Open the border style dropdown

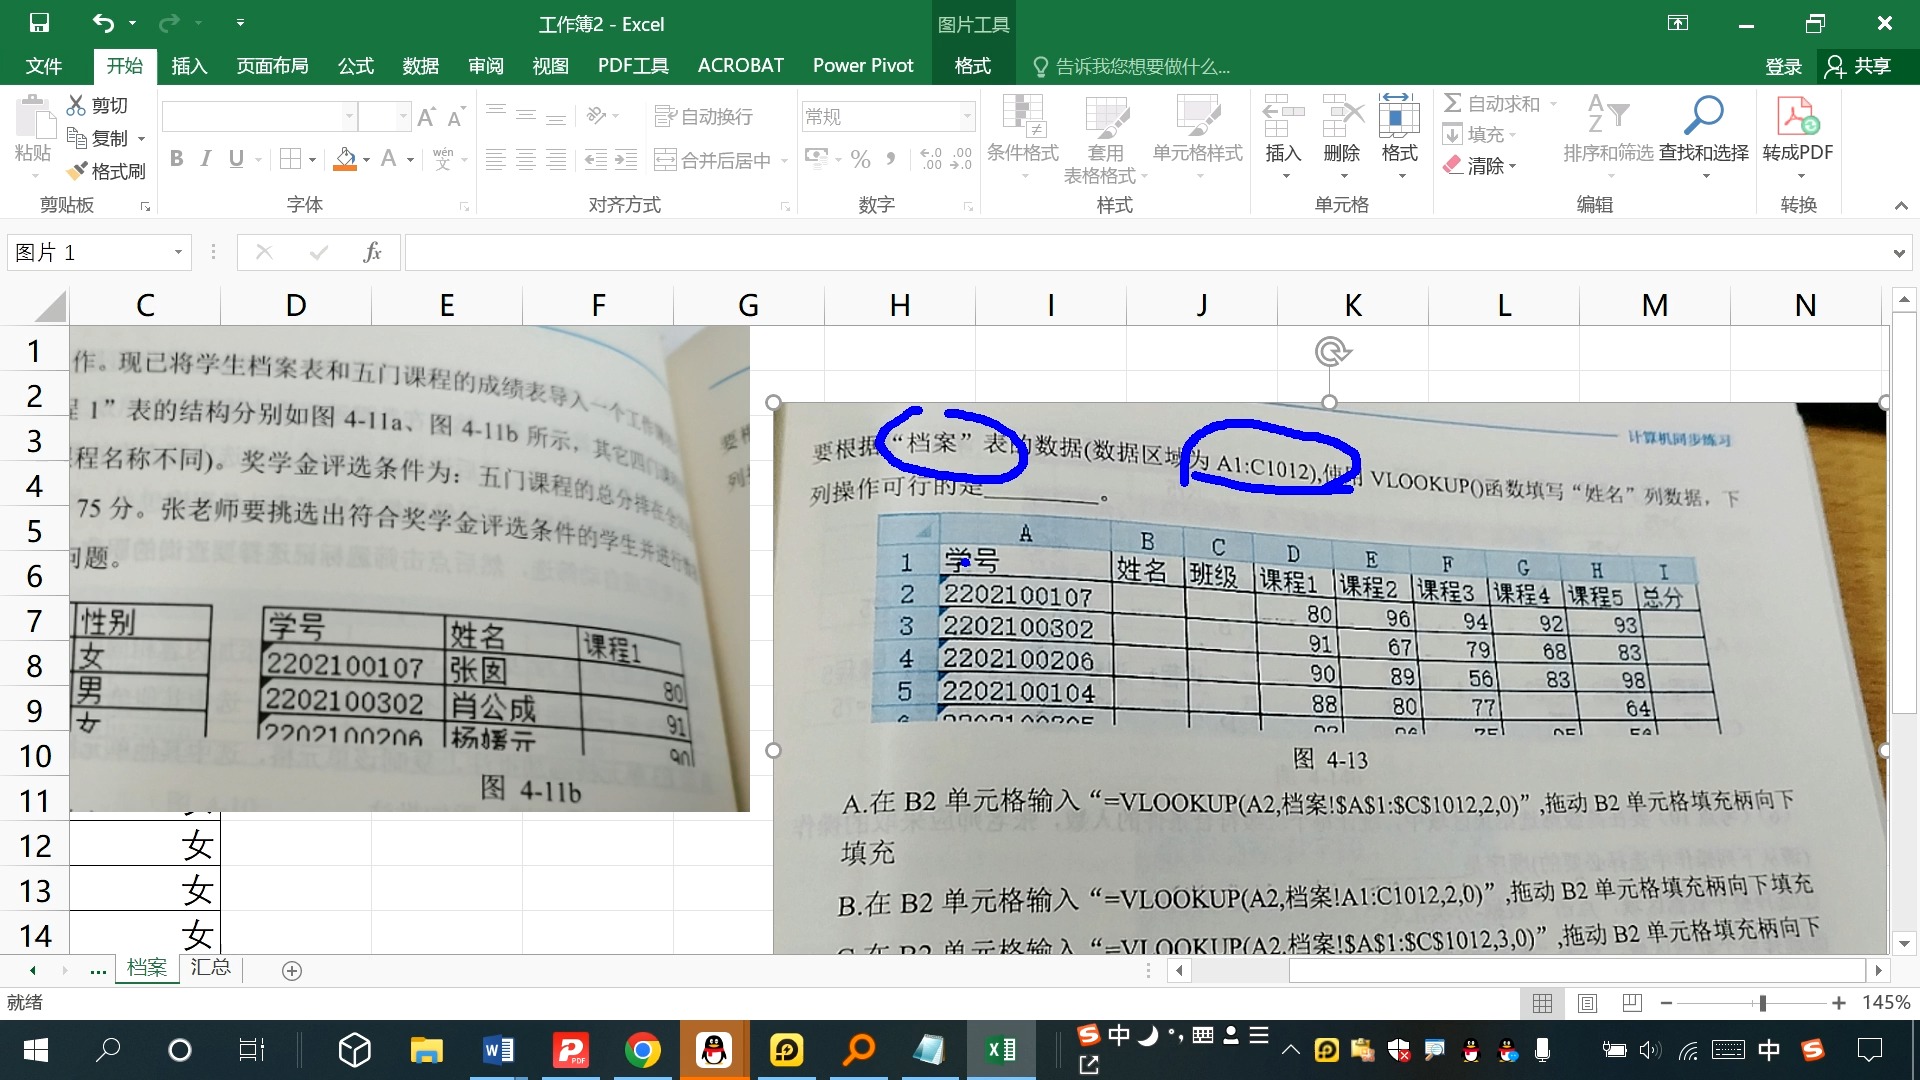(x=311, y=159)
